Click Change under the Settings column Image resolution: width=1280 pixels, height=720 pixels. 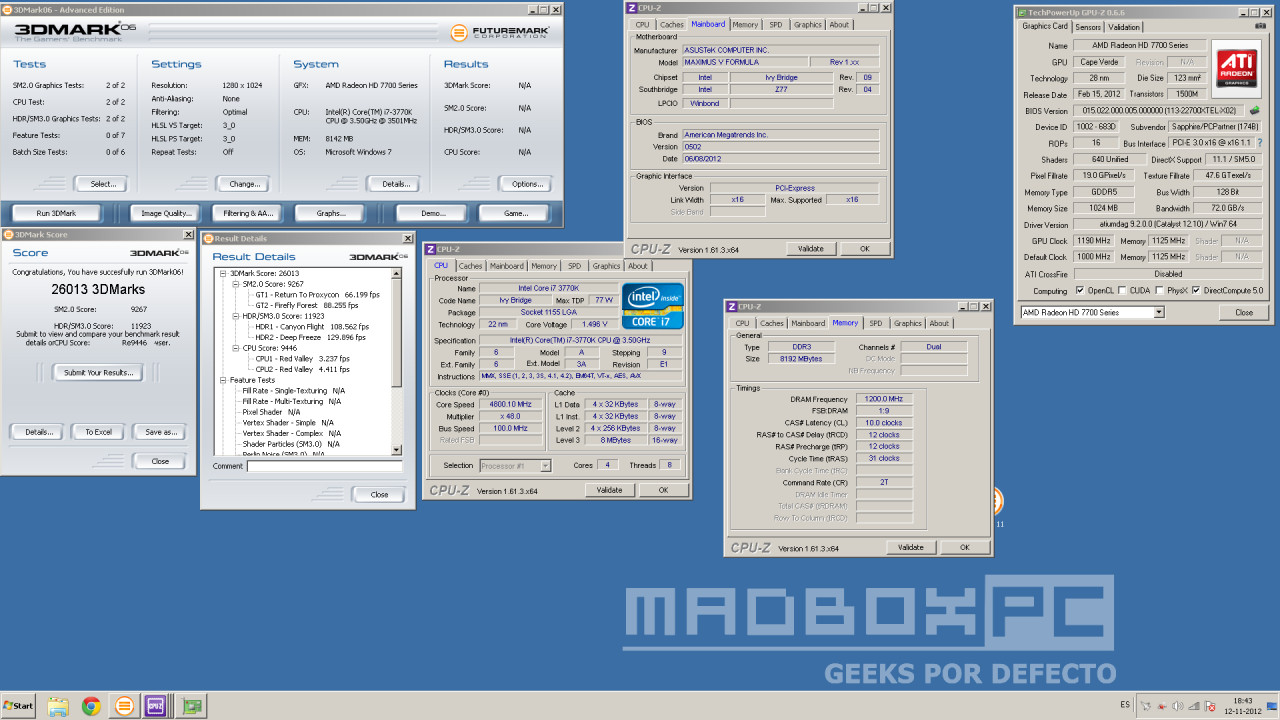244,184
